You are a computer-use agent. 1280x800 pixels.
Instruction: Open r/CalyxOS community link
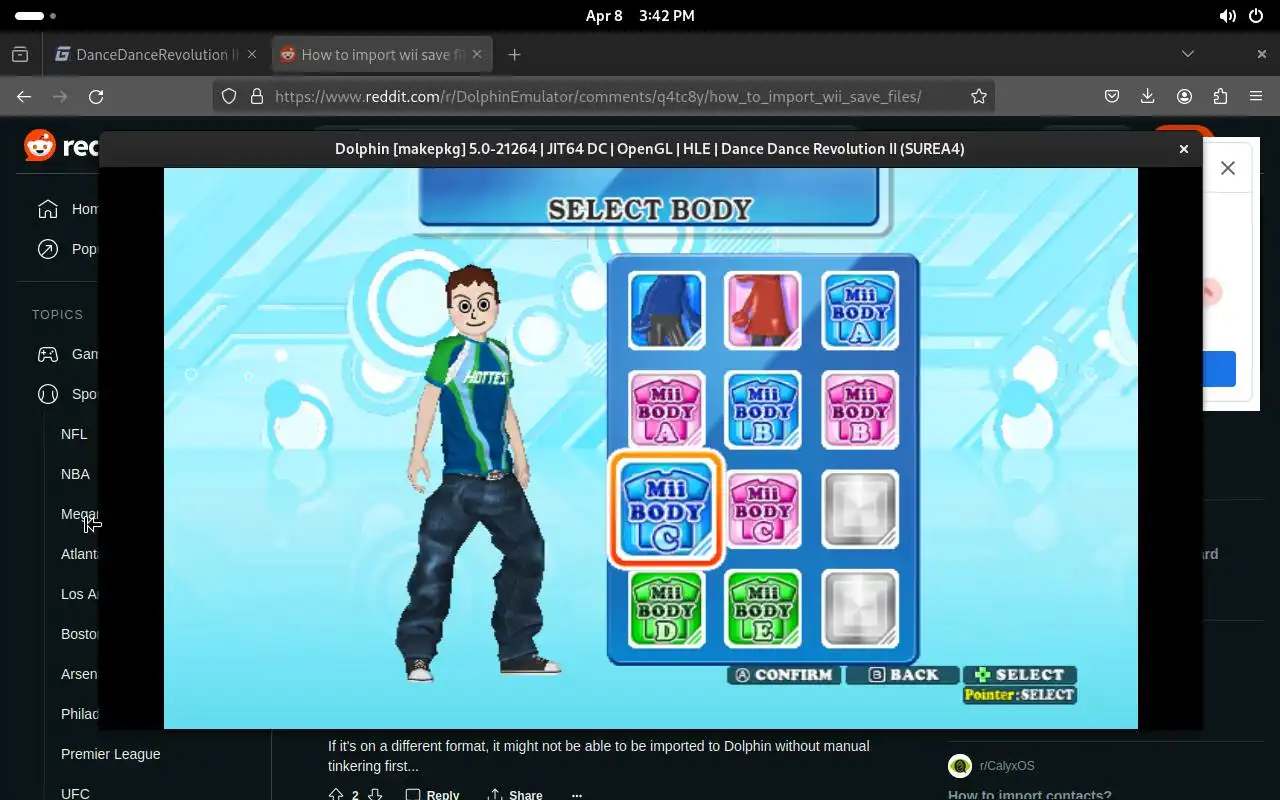pos(1007,766)
